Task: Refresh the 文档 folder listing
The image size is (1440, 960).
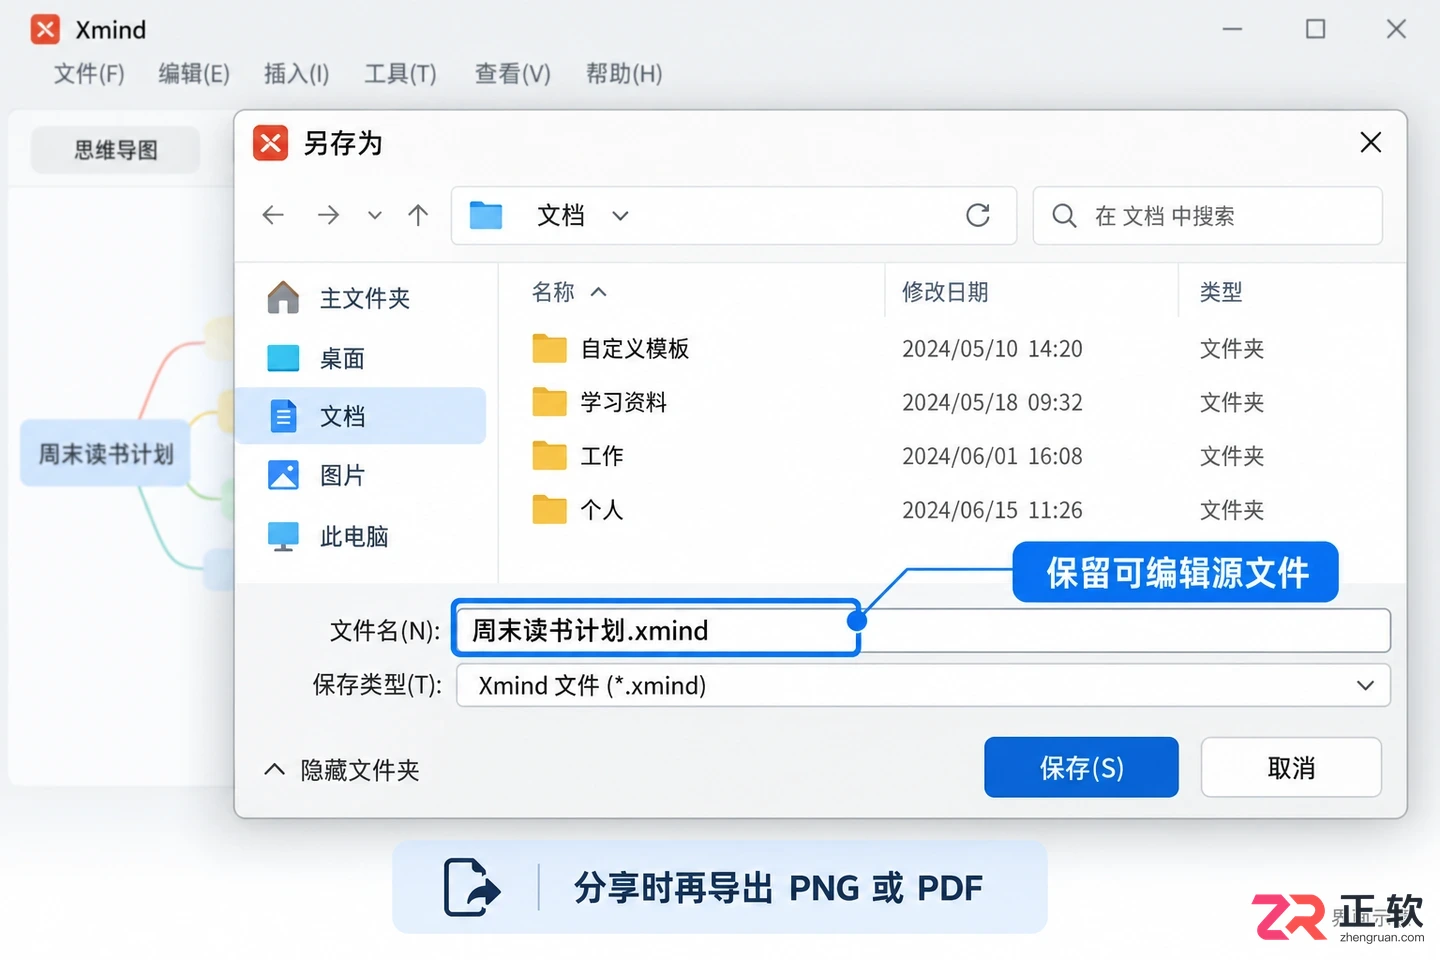Action: [x=978, y=215]
